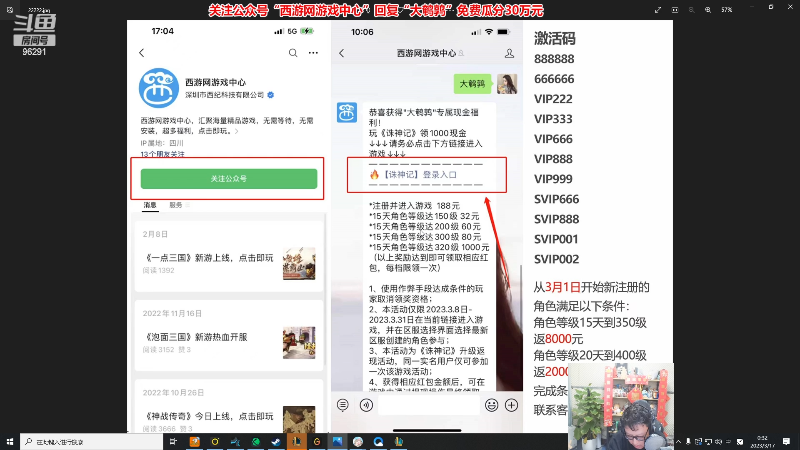Switch to the 服务 tab
Screen dimensions: 800x450
(x=176, y=205)
